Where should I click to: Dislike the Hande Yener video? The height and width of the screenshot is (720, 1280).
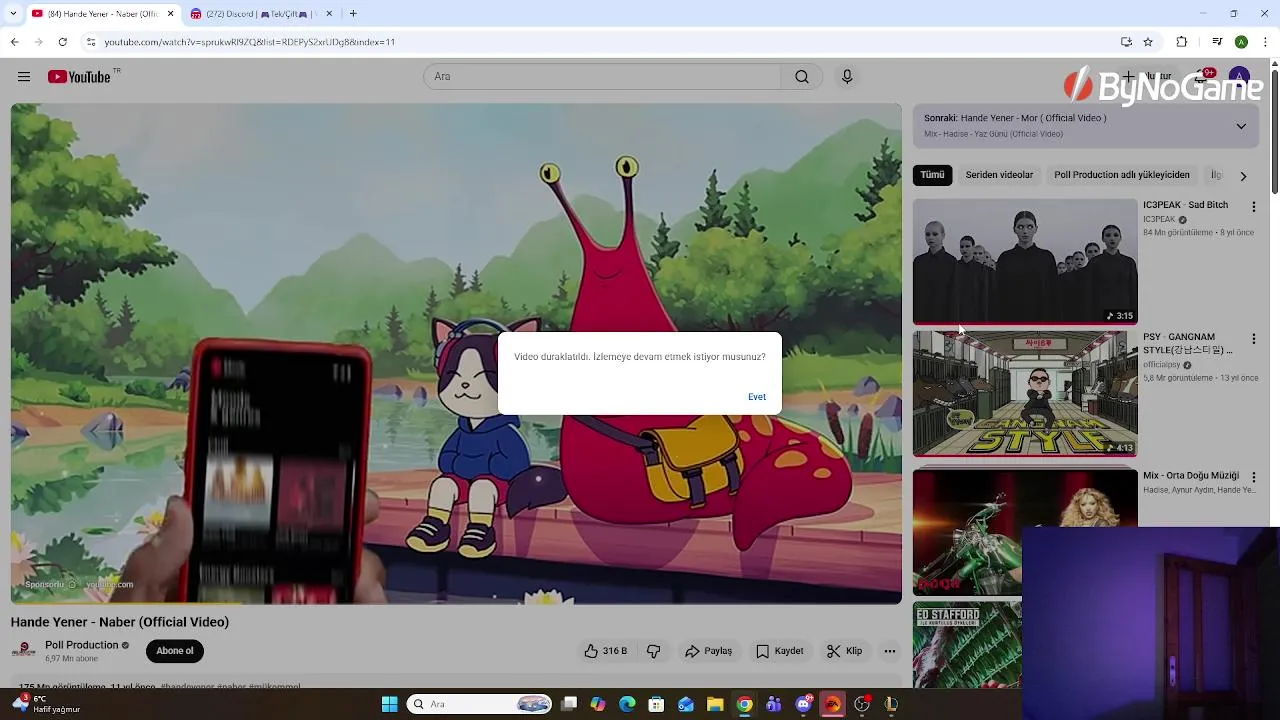(x=654, y=651)
